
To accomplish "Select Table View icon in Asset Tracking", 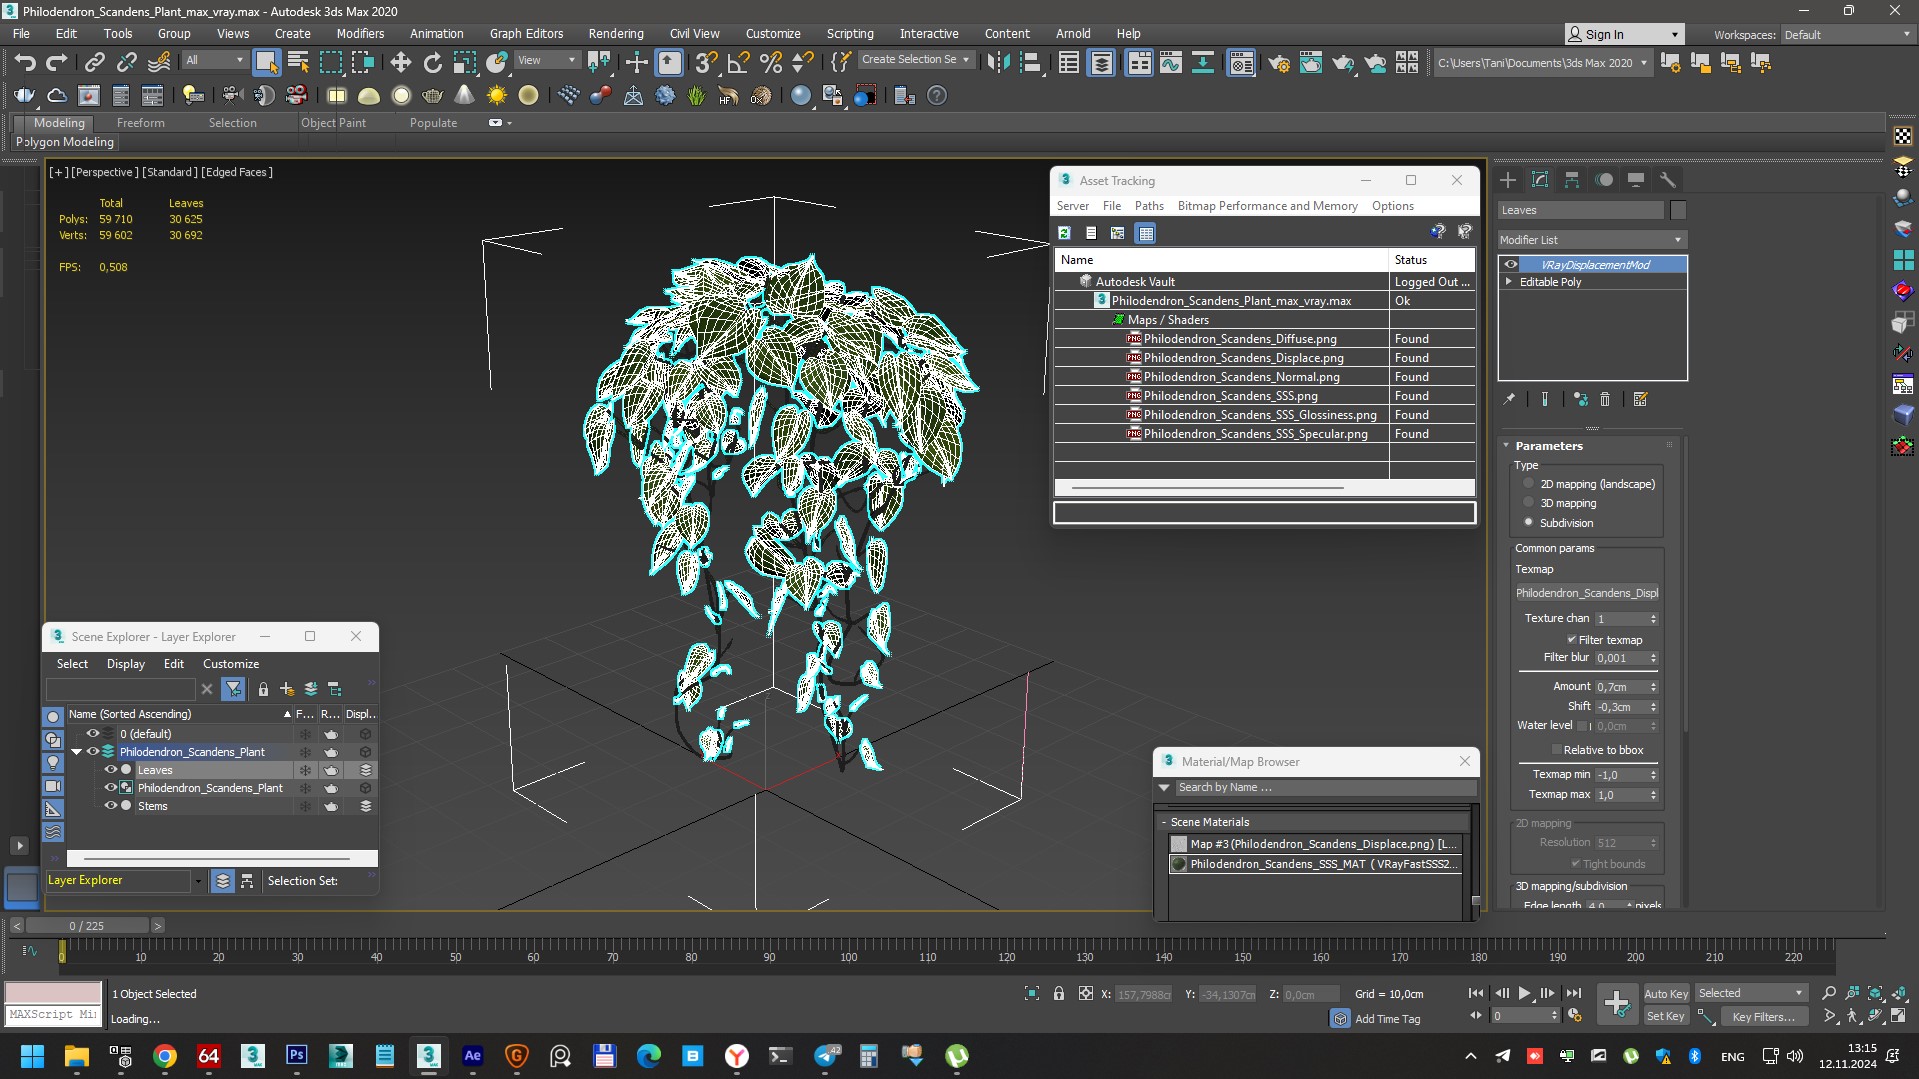I will click(x=1146, y=233).
